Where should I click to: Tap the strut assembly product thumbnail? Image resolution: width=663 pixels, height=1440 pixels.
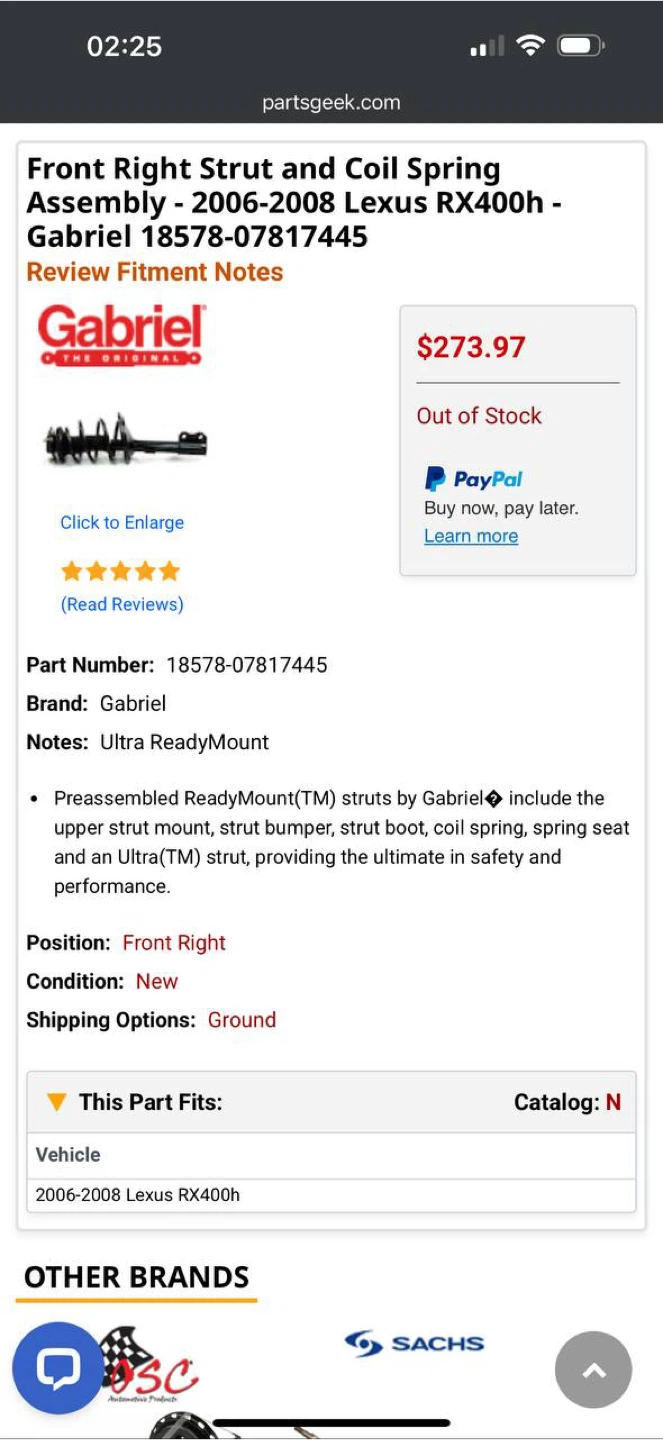coord(125,440)
